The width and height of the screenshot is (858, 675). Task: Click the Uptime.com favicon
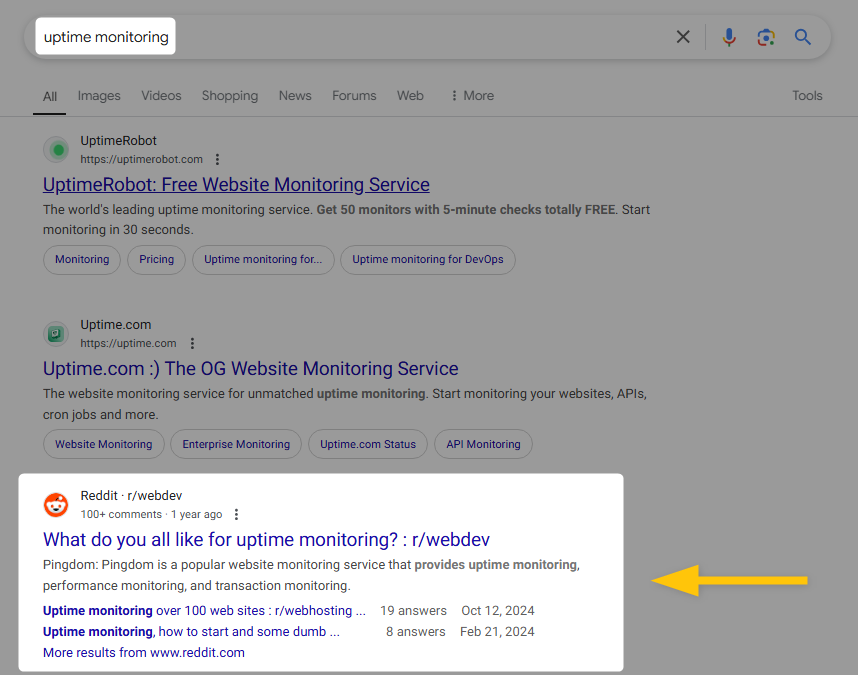tap(56, 334)
